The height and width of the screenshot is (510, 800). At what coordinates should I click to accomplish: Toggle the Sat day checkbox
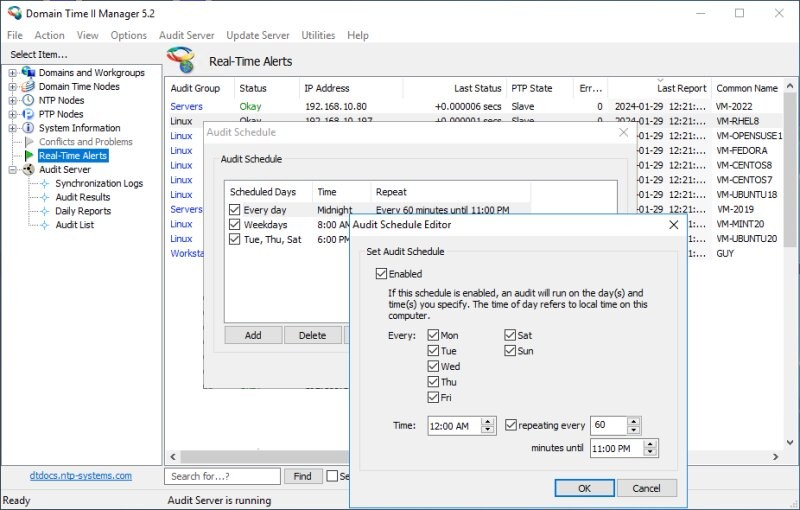pyautogui.click(x=511, y=336)
